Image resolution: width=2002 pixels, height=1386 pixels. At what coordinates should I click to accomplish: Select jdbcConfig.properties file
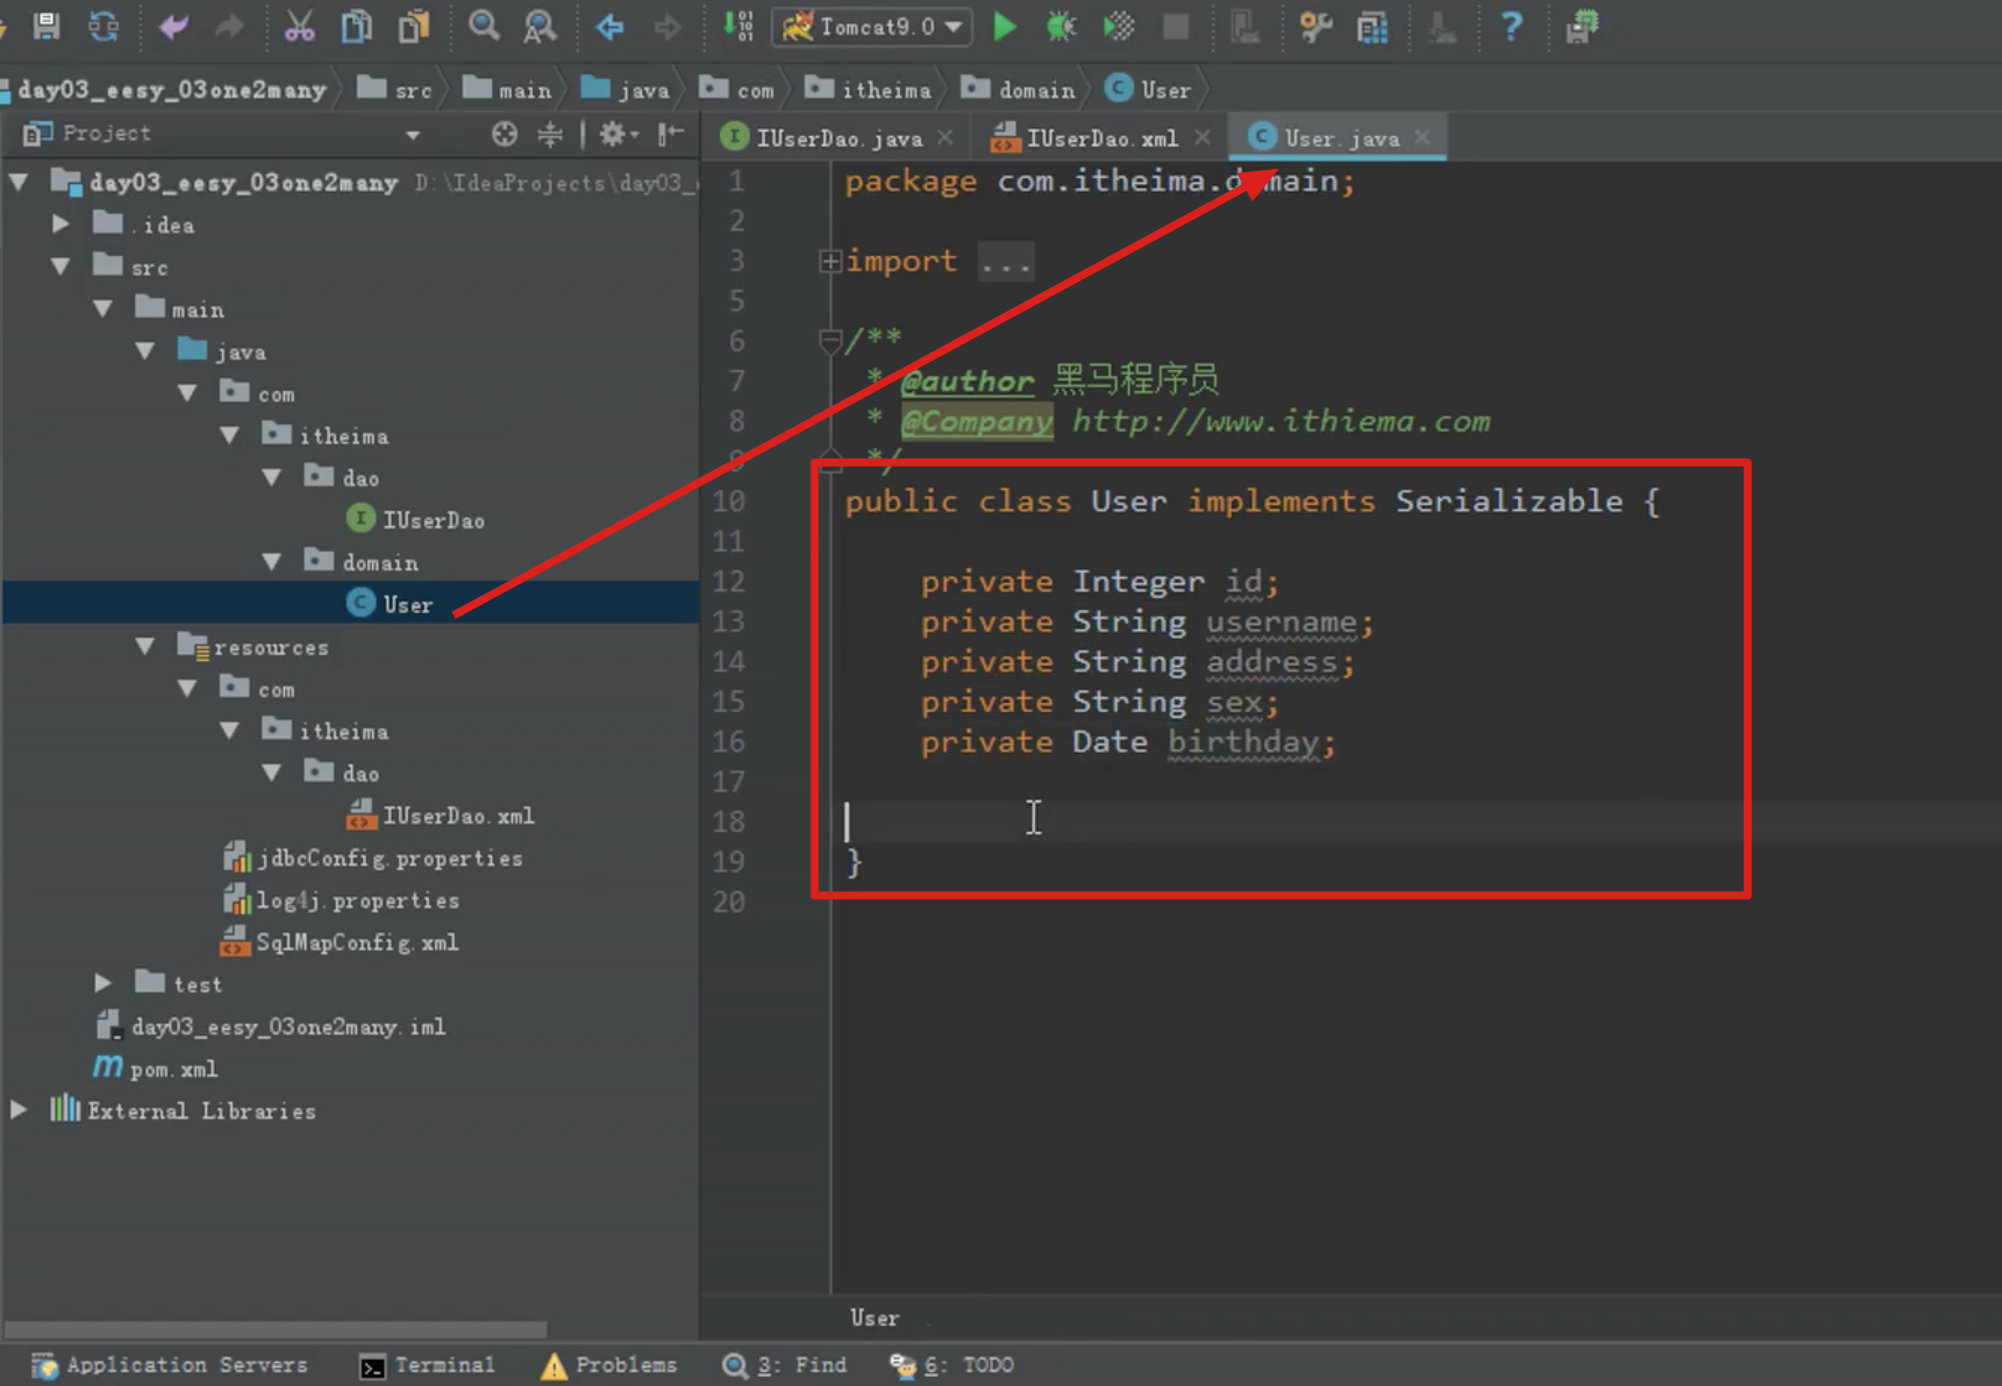[x=372, y=857]
